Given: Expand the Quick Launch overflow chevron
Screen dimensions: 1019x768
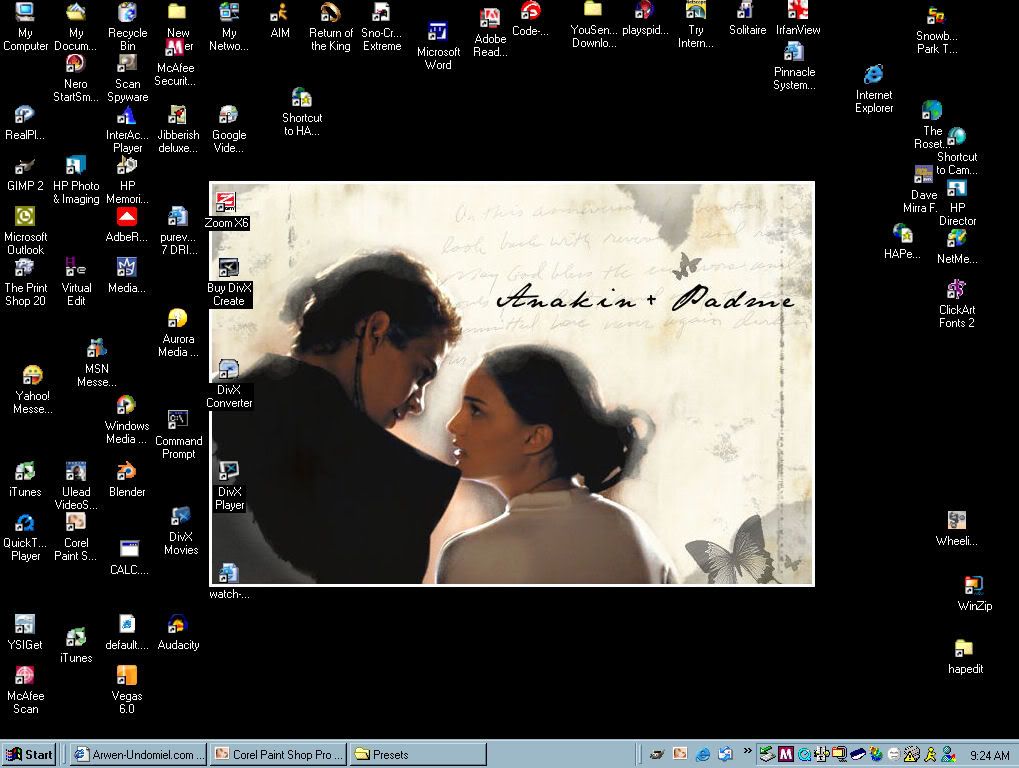Looking at the screenshot, I should coord(747,752).
